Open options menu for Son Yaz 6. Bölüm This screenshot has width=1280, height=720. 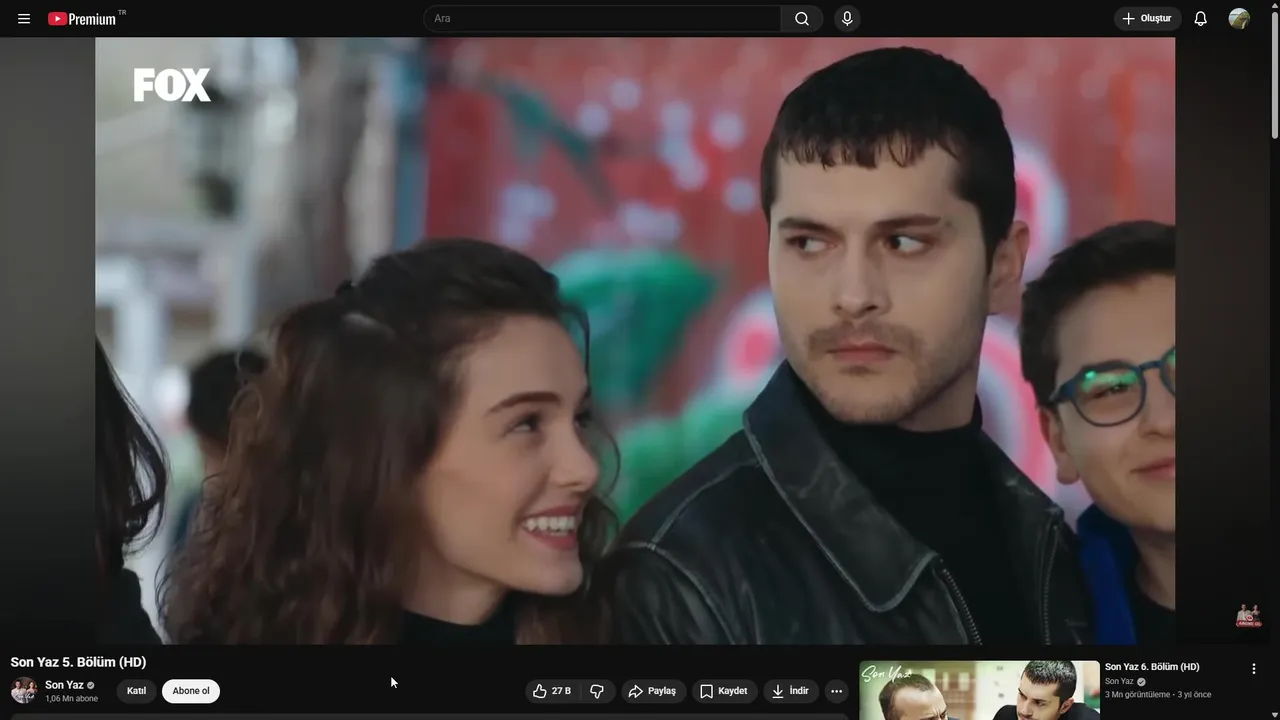click(x=1254, y=669)
